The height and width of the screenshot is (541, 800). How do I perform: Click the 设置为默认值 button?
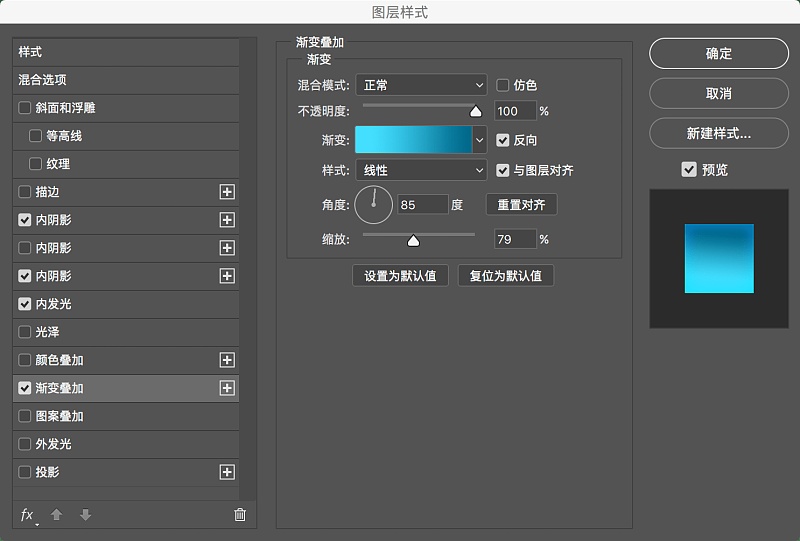pos(401,276)
